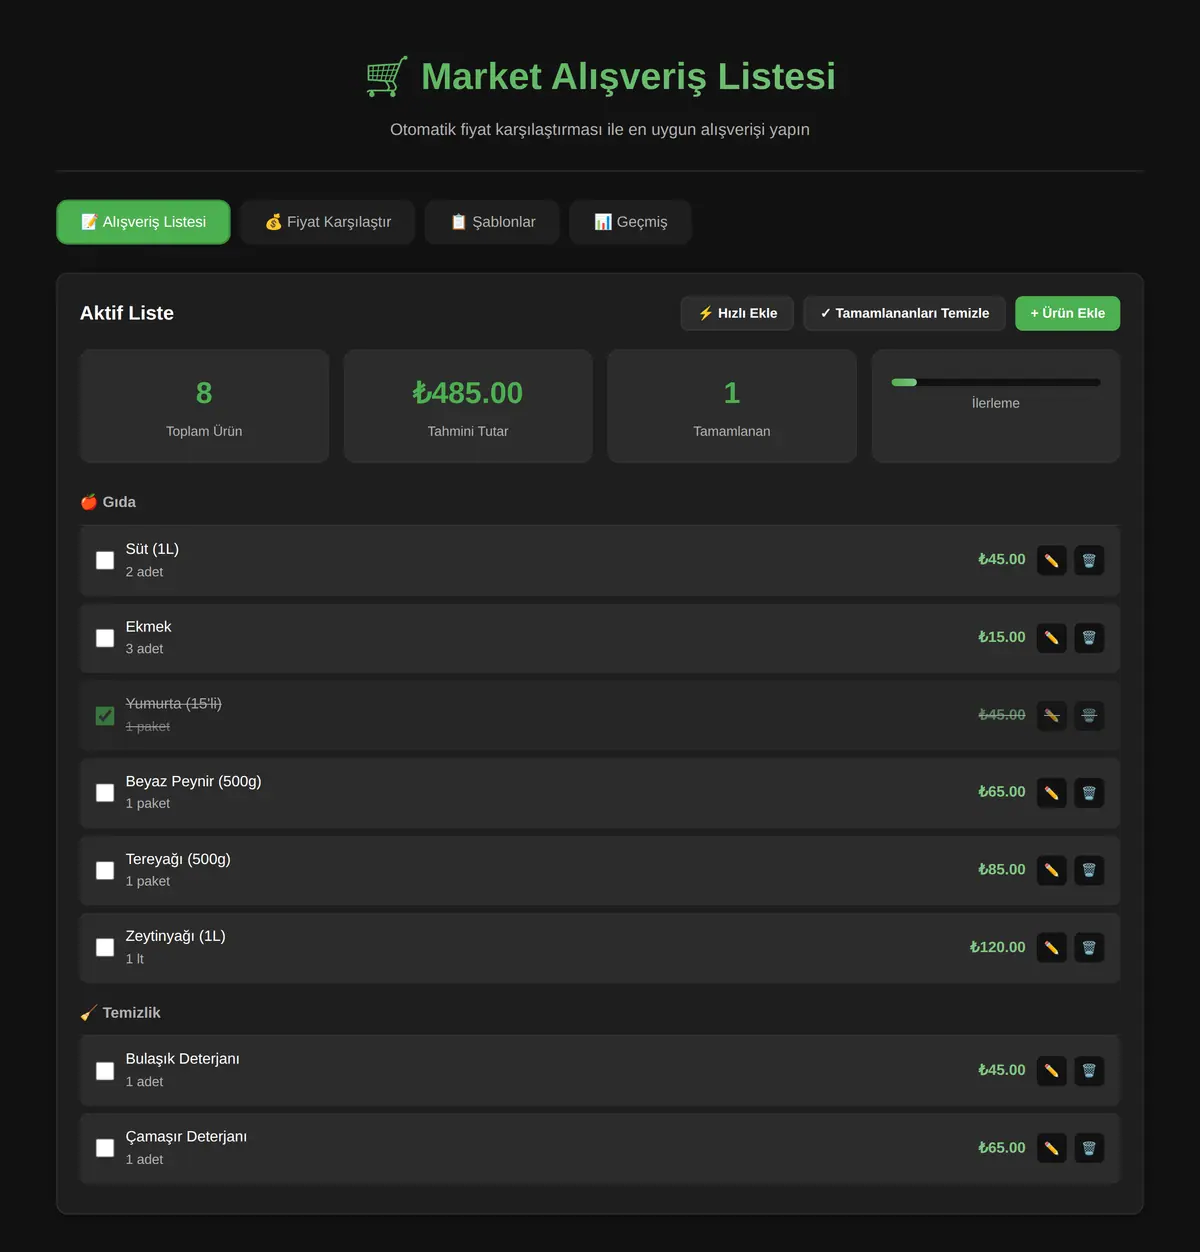
Task: Open the Fiyat Karşılaştır tab
Action: pos(328,222)
